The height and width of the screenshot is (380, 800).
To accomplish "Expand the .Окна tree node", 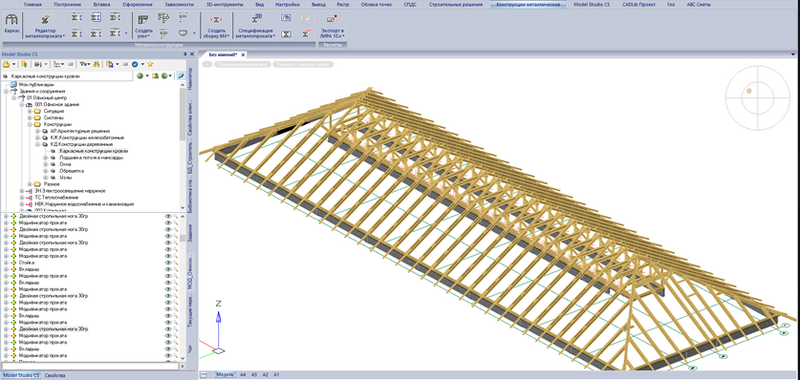I will click(45, 164).
